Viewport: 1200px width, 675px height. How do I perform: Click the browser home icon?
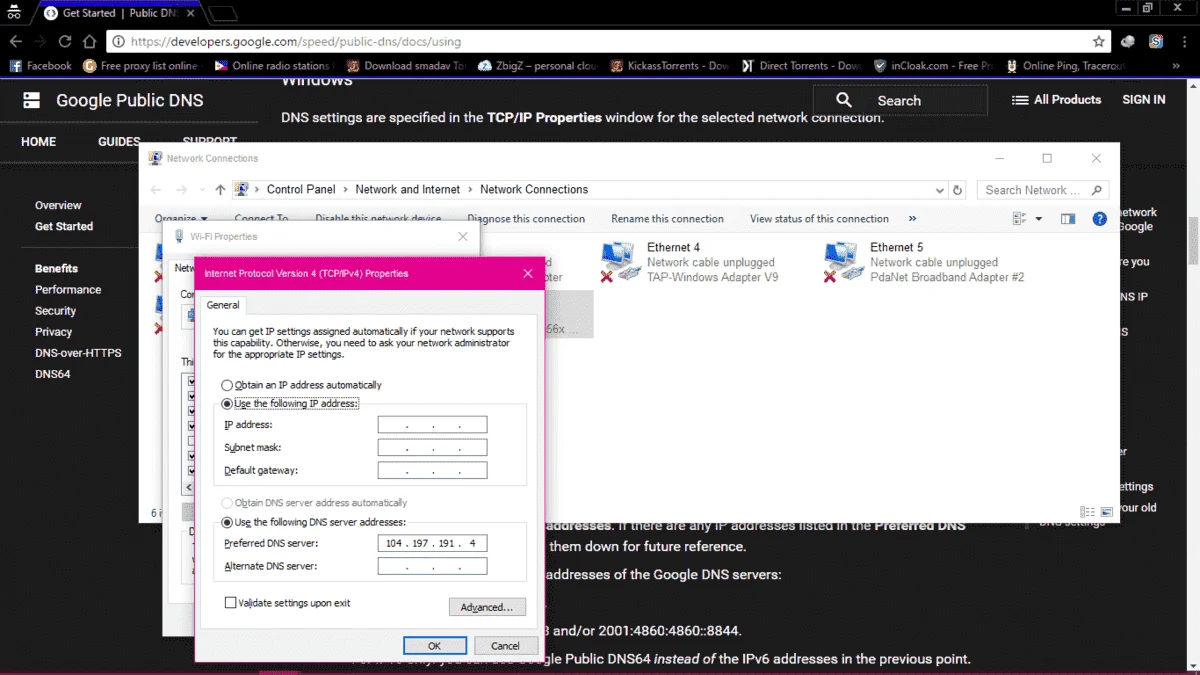click(89, 42)
